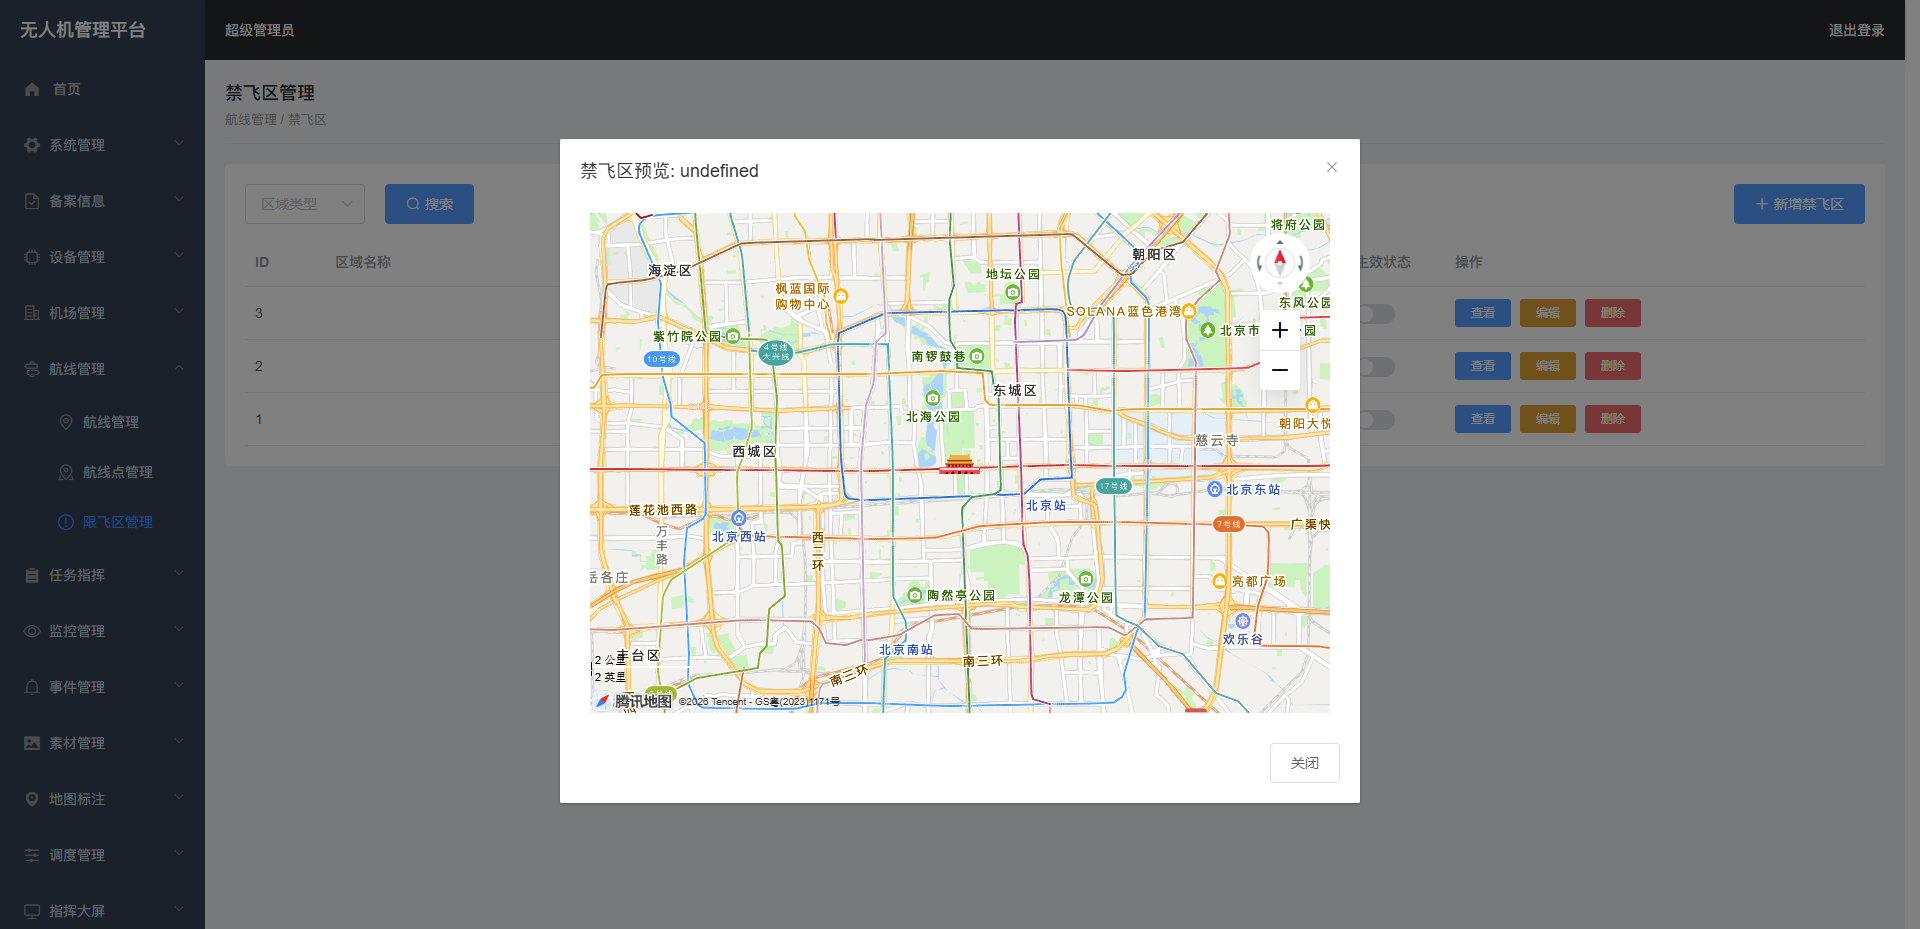Open the 航线点管理 submenu item
The image size is (1920, 929).
pos(117,472)
